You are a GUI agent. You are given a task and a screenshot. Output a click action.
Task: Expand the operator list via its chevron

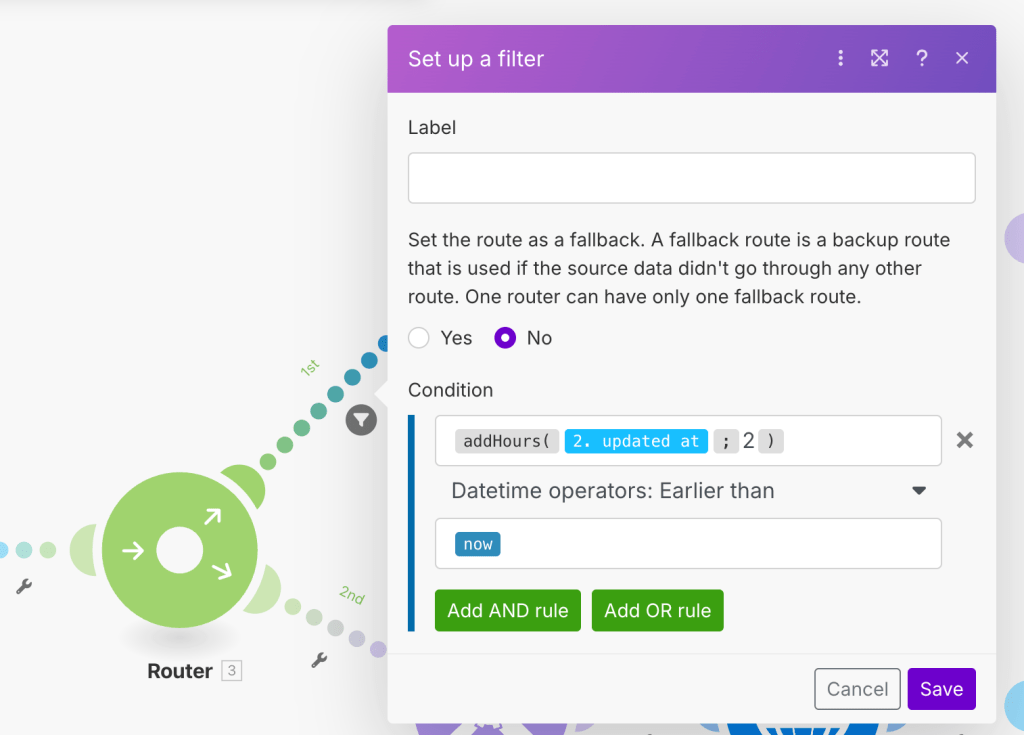point(921,491)
